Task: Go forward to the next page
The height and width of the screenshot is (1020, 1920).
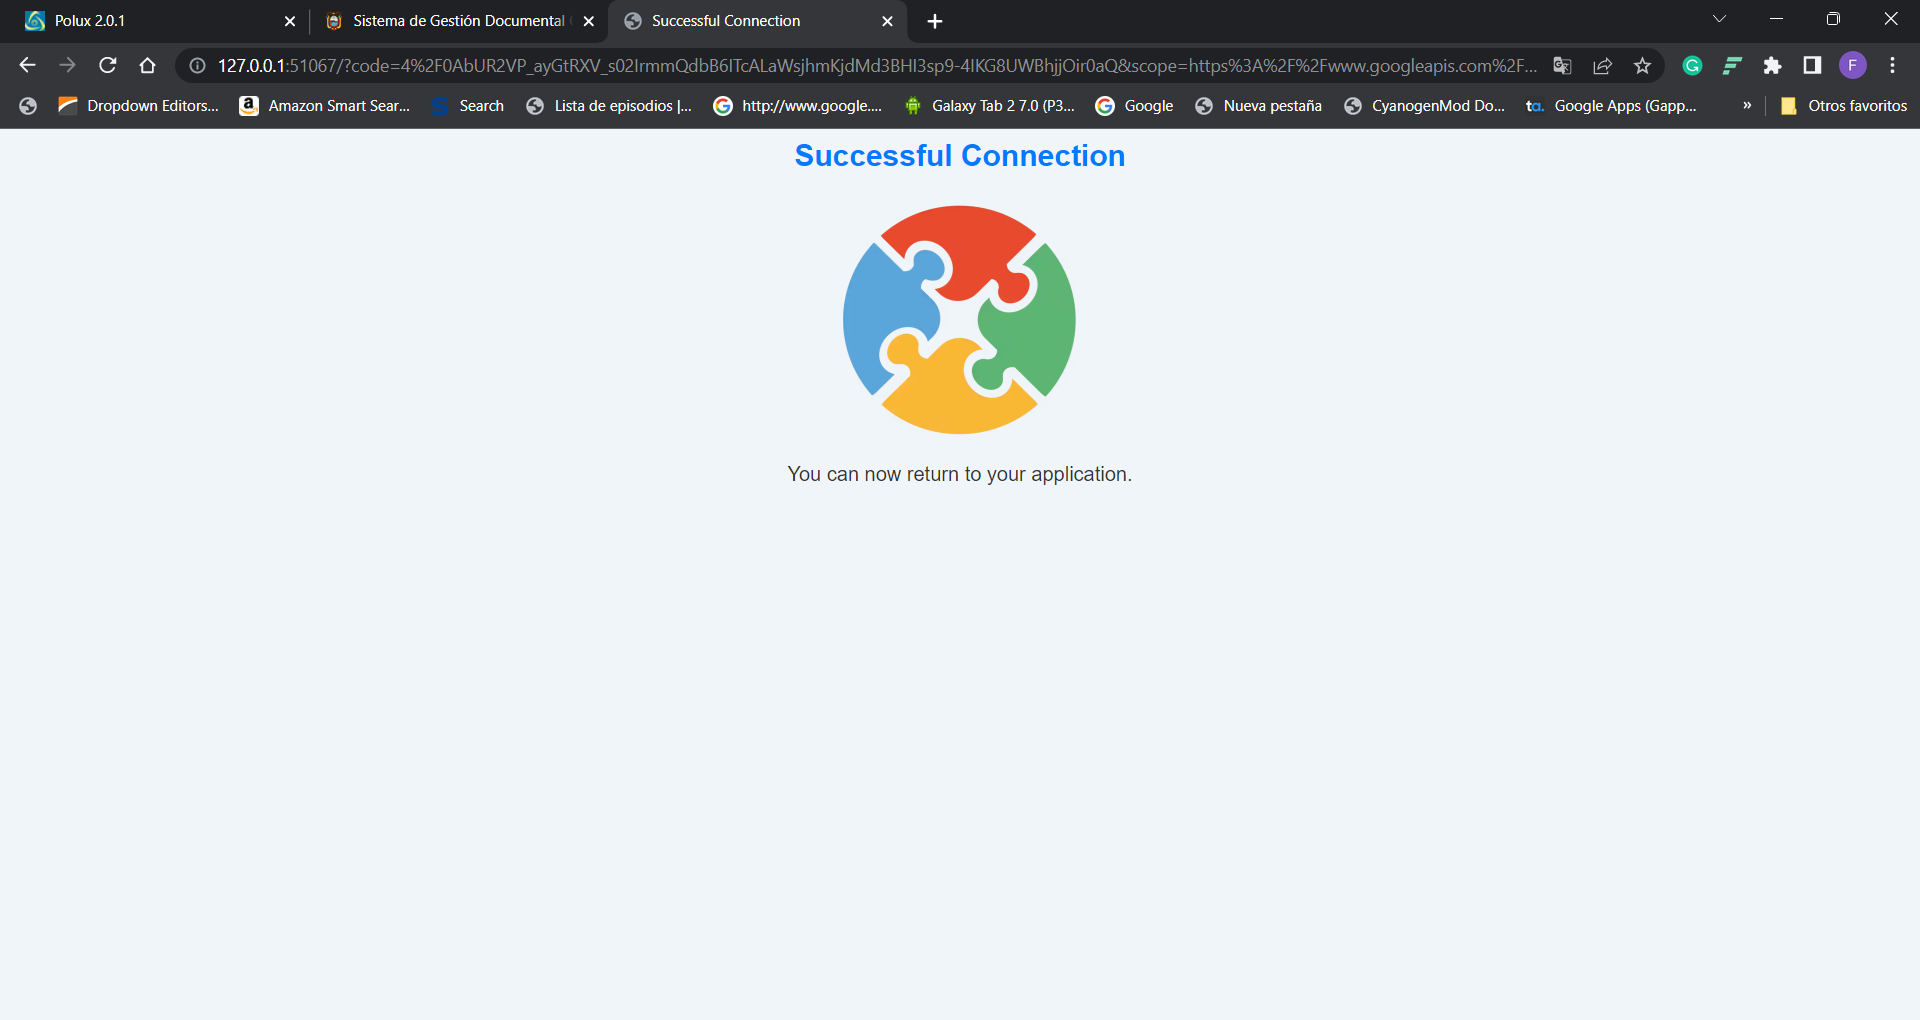Action: tap(67, 65)
